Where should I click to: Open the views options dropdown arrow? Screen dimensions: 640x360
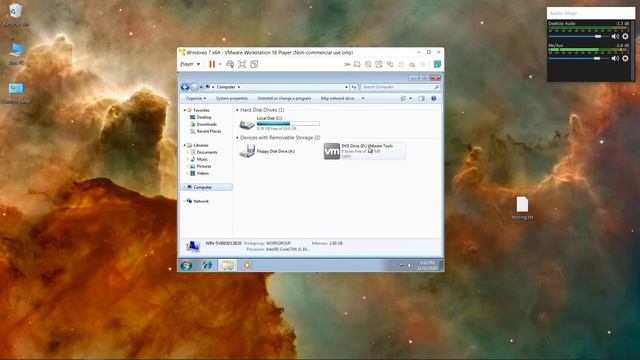(411, 98)
